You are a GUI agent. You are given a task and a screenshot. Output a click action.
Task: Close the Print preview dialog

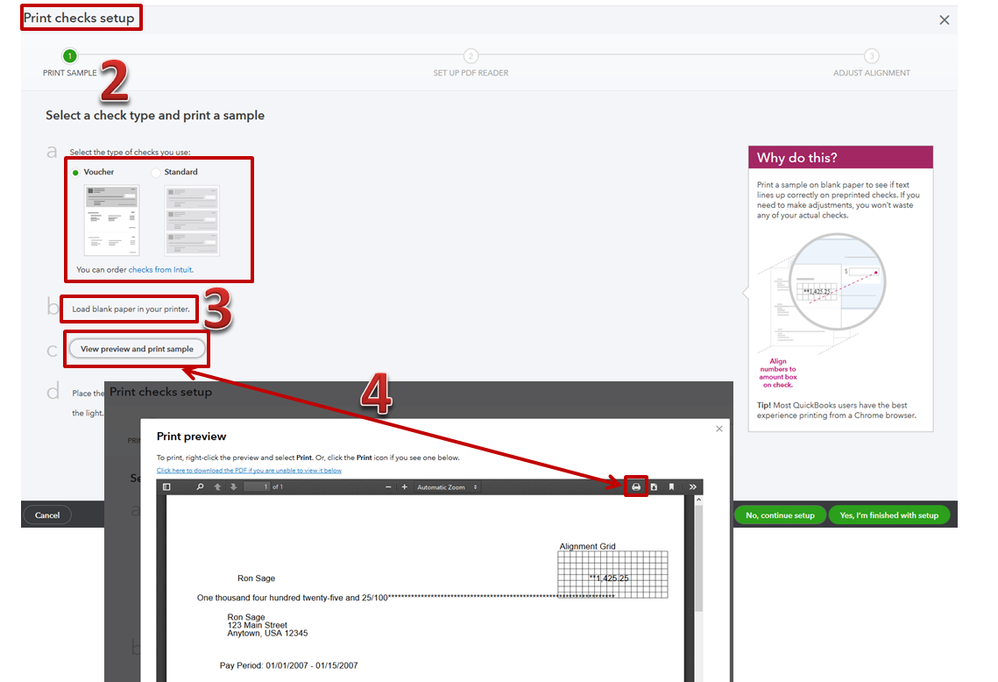719,429
